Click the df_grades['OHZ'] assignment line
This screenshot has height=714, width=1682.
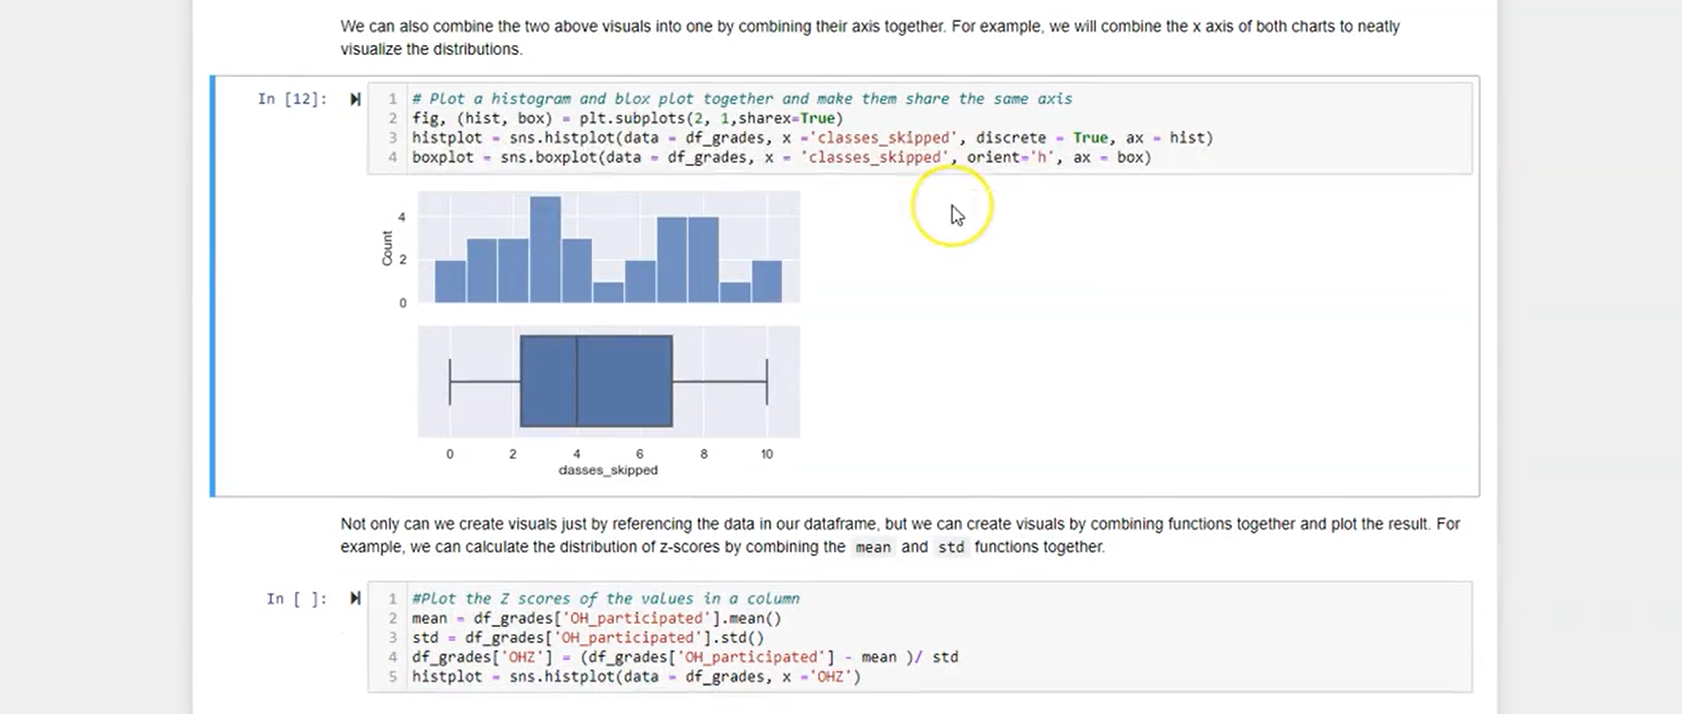(x=685, y=657)
